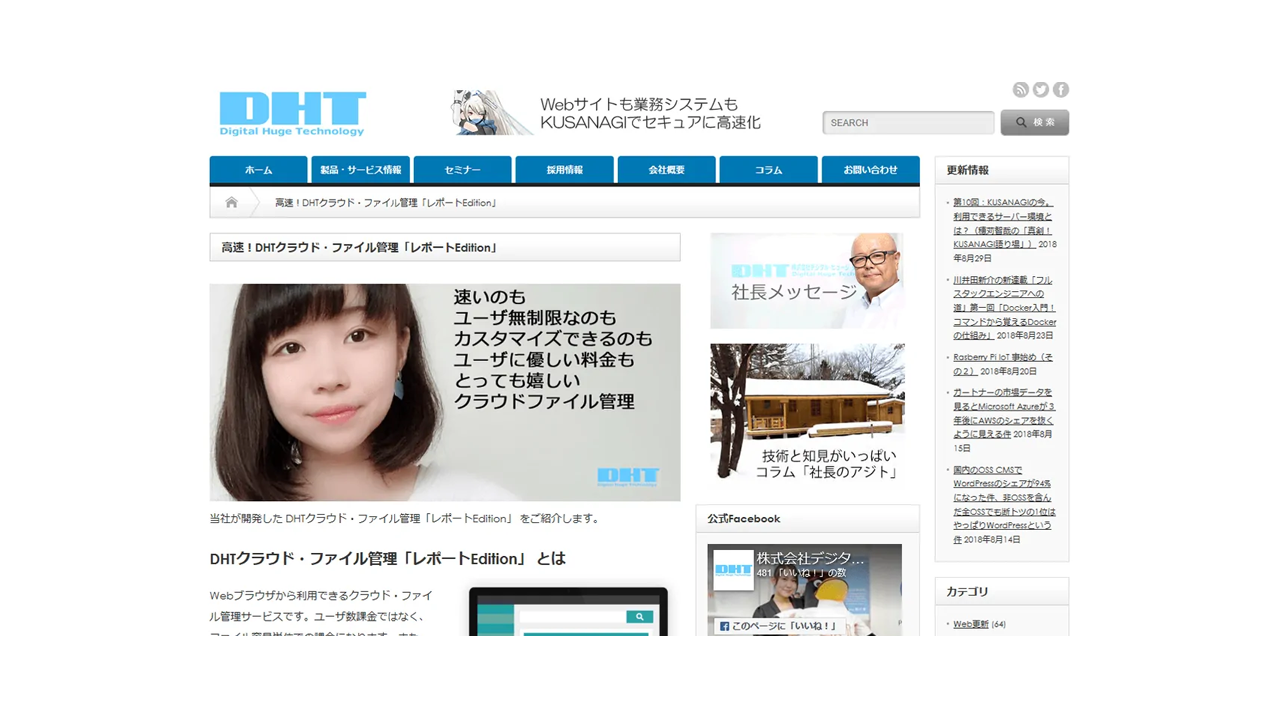
Task: Click the DHT page avatar in Facebook widget
Action: (733, 569)
